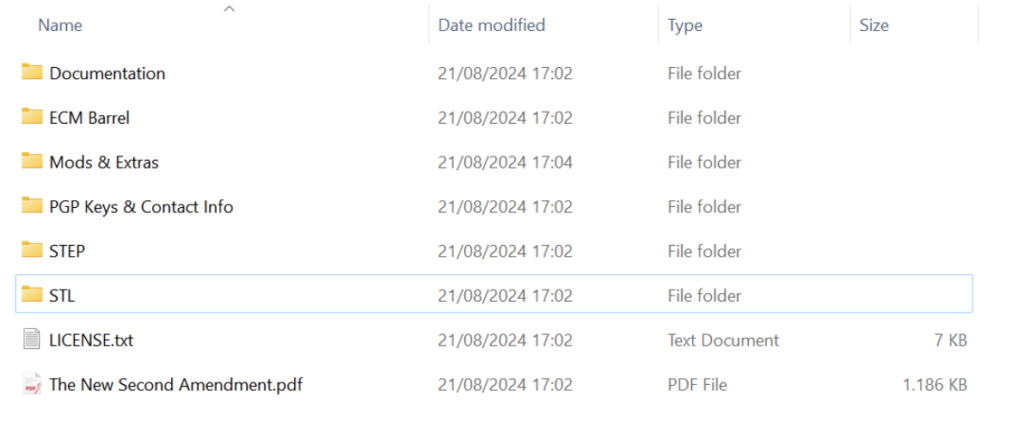
Task: Toggle sort direction arrow above Name
Action: (x=229, y=9)
